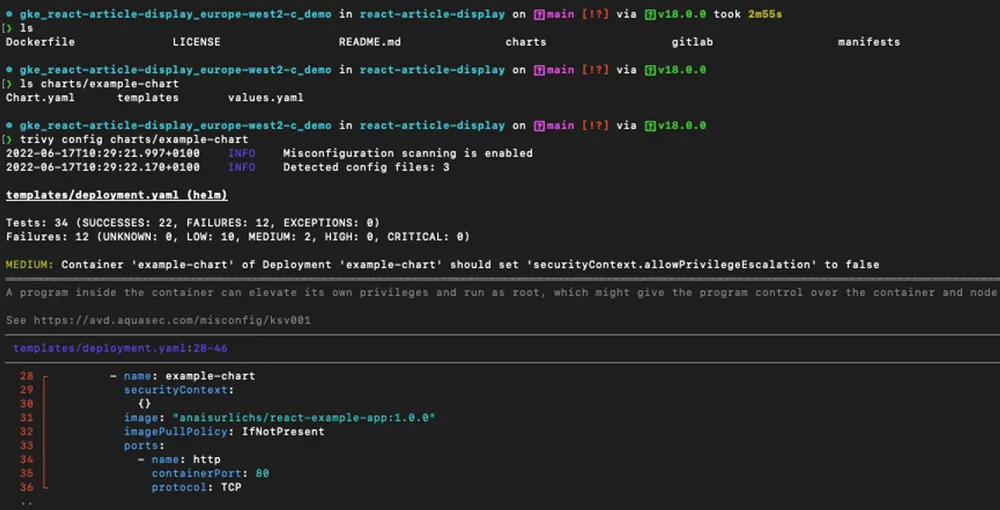The image size is (1000, 510).
Task: Click 'templates/deployment.yaml:28-46' file reference
Action: point(120,348)
